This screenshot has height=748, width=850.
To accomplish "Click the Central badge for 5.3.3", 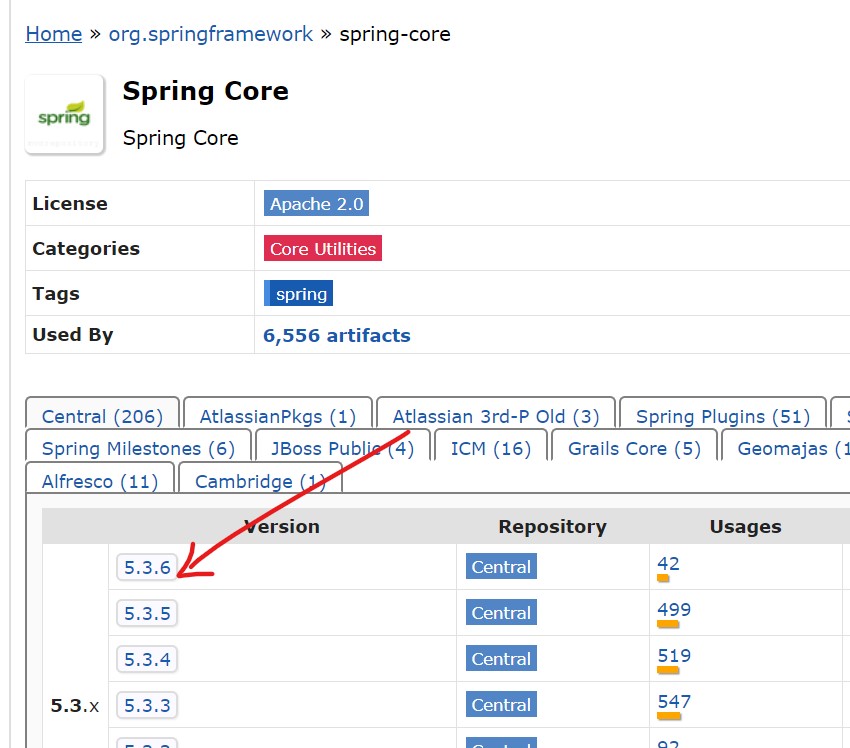I will point(501,705).
